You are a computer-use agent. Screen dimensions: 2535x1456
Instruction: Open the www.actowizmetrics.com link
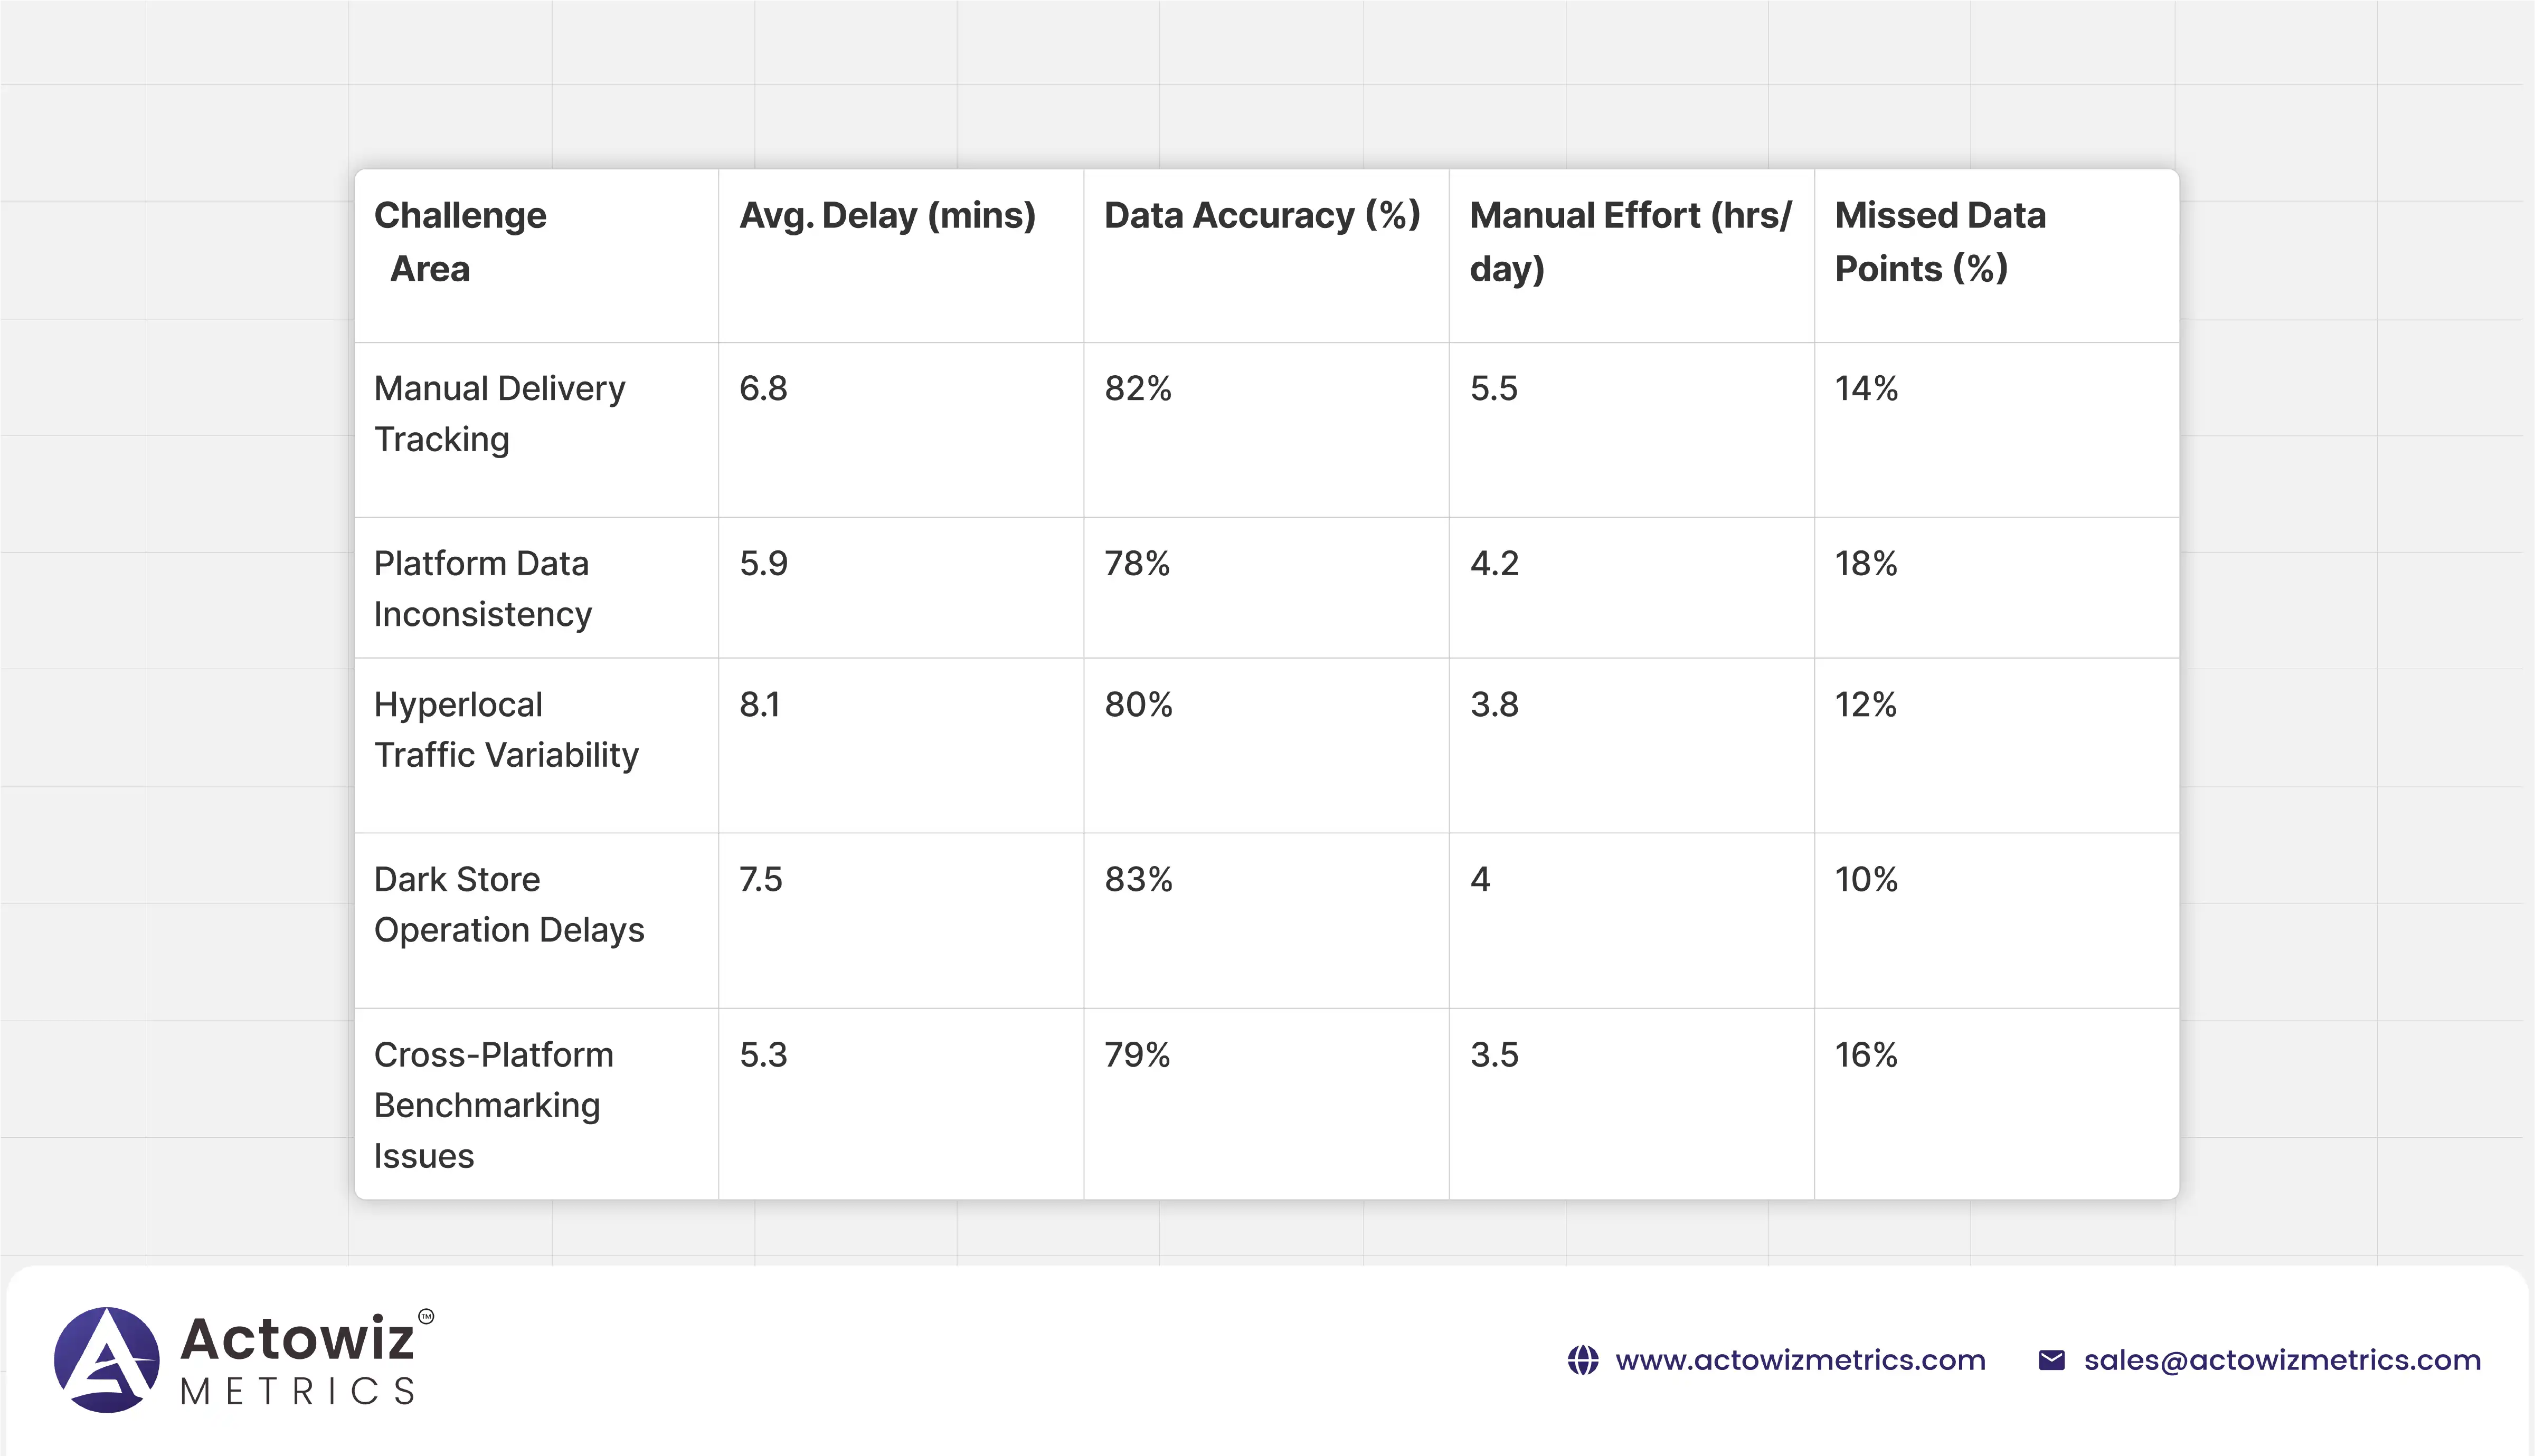tap(1800, 1360)
